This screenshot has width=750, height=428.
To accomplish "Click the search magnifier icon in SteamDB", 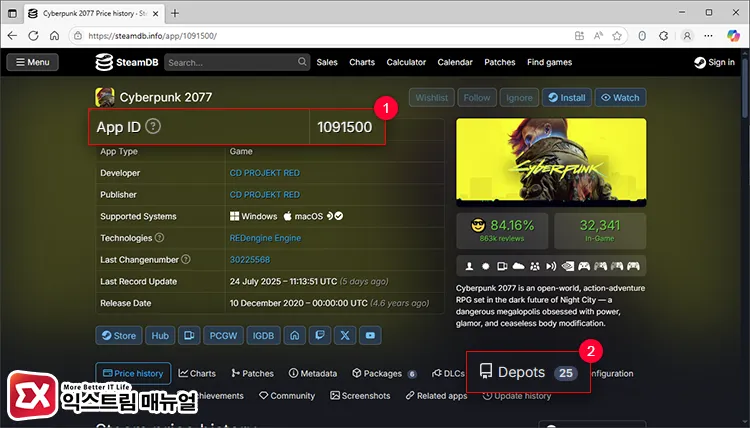I will tap(302, 62).
